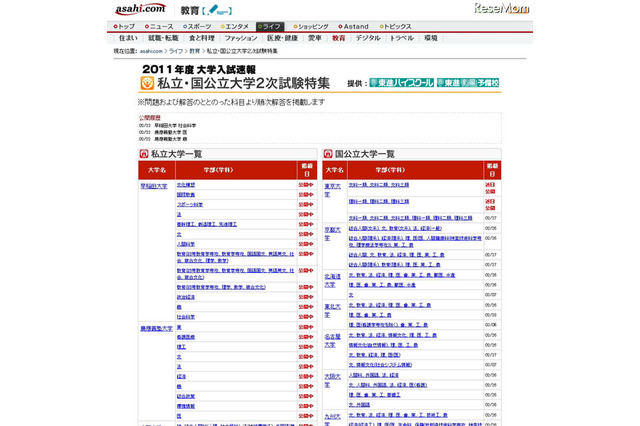640x426 pixels.
Task: Open the 大阪大学 link in the national table
Action: [332, 380]
